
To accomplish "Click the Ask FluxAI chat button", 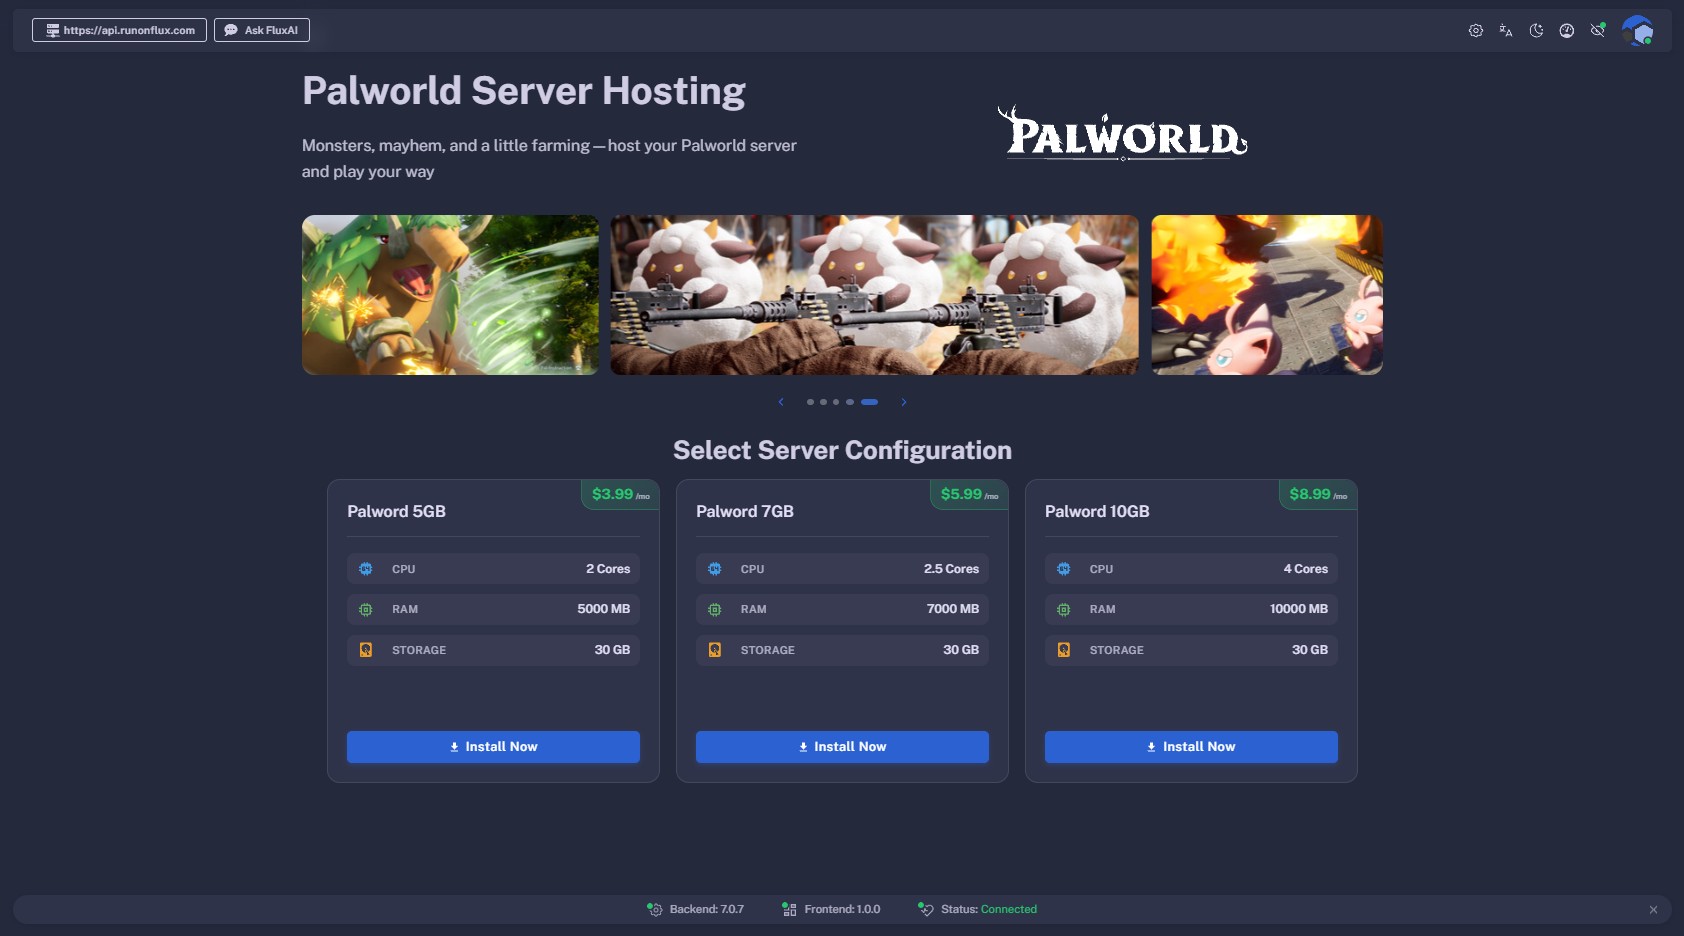I will (261, 30).
